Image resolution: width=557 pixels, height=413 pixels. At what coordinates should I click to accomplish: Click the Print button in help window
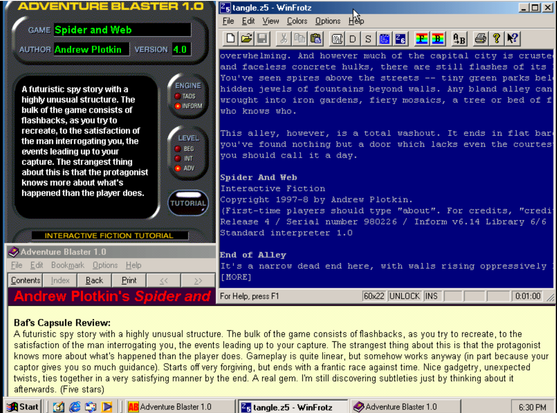(x=129, y=281)
